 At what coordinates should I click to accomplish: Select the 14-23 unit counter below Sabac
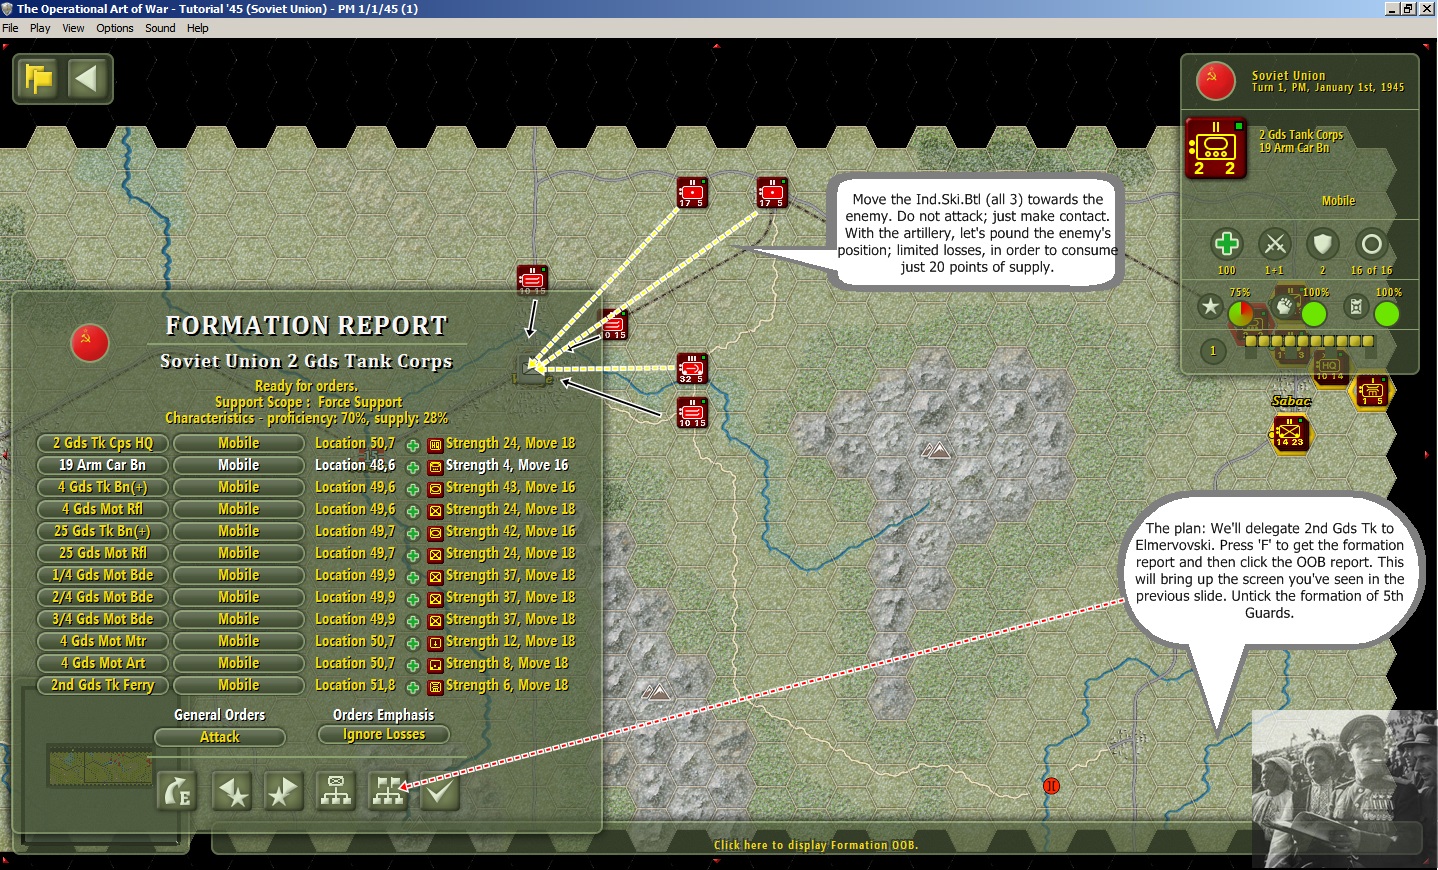click(x=1290, y=434)
